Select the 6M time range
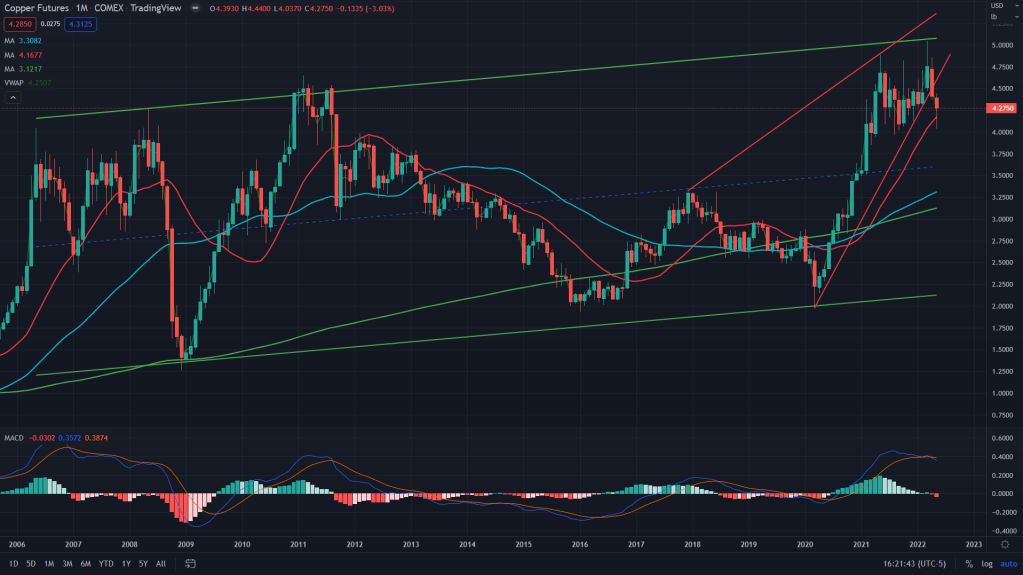Viewport: 1023px width, 575px height. [86, 564]
